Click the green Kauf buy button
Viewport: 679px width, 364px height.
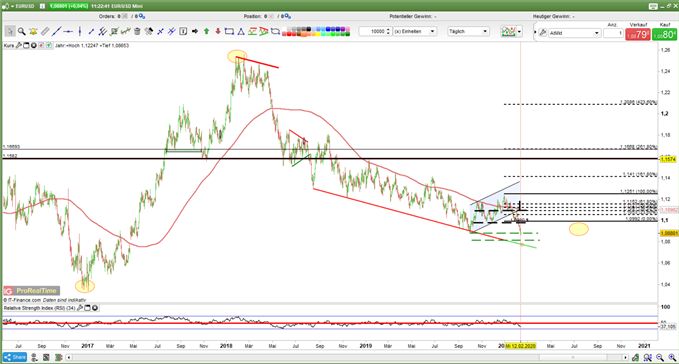point(664,34)
